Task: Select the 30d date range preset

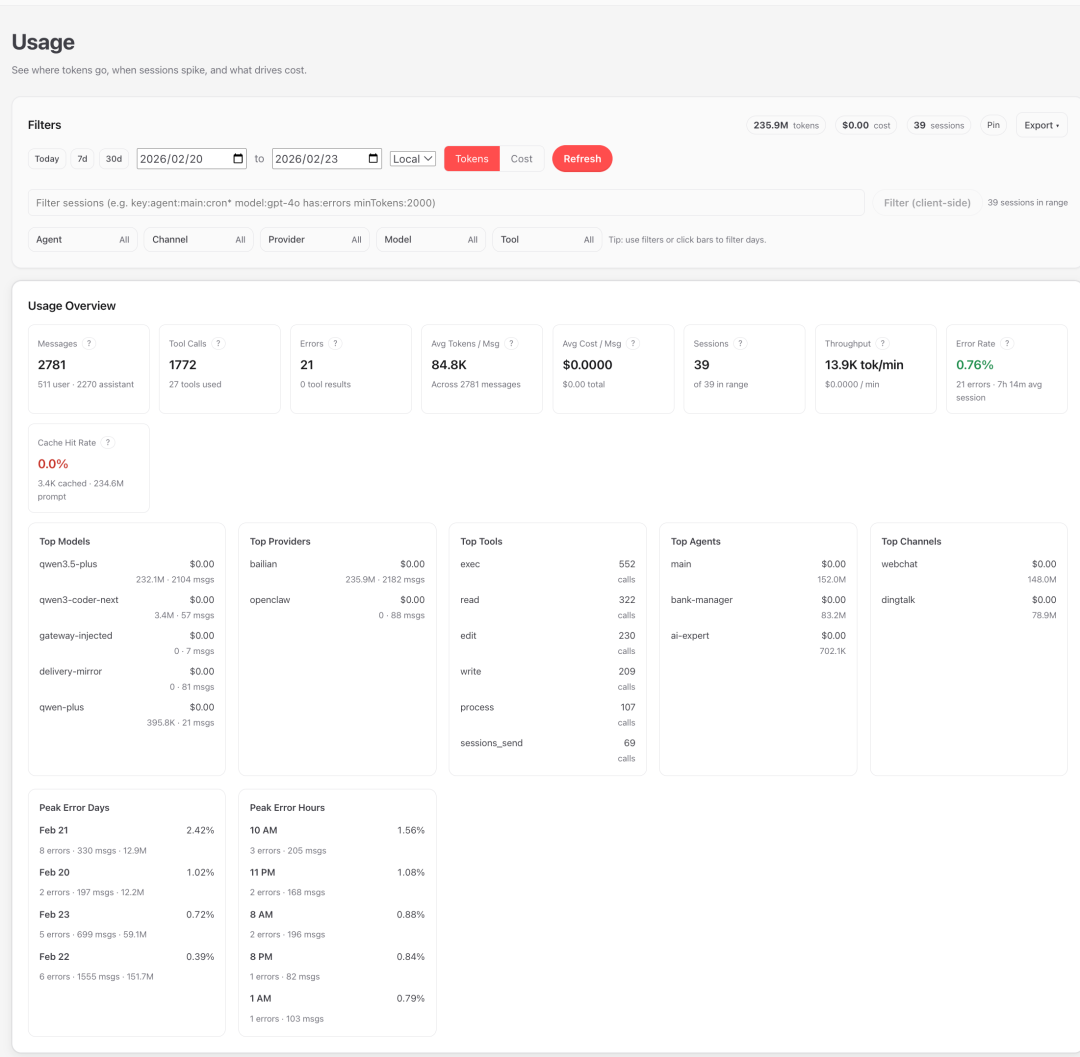Action: [114, 159]
